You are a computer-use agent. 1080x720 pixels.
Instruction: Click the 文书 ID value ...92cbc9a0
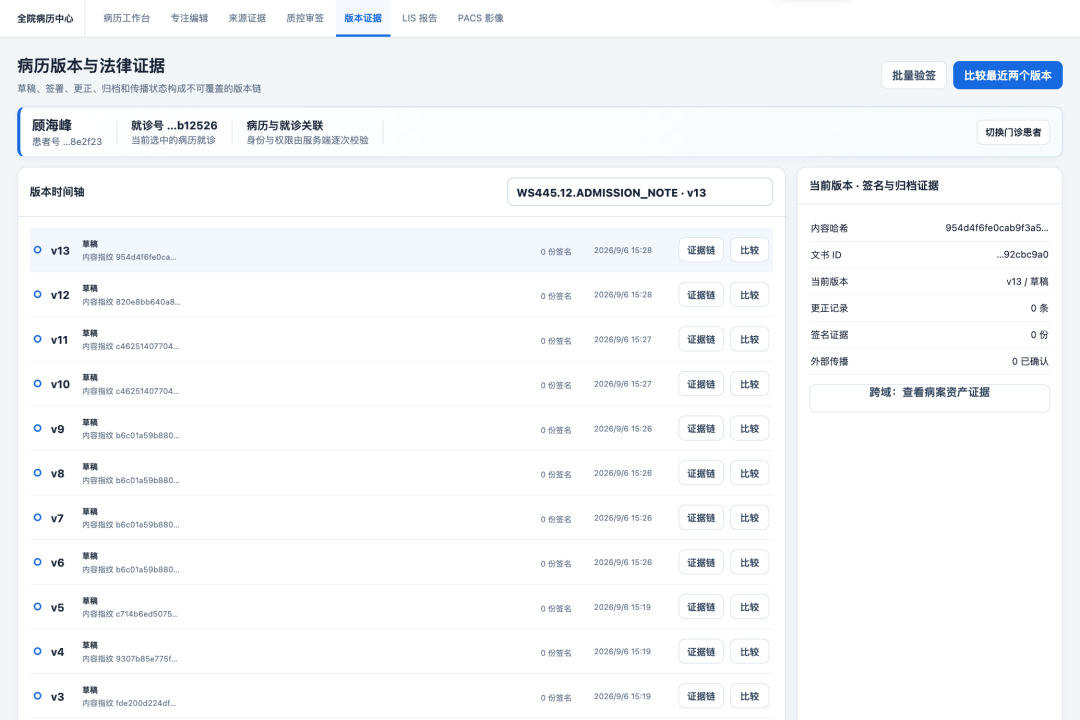pyautogui.click(x=1022, y=255)
